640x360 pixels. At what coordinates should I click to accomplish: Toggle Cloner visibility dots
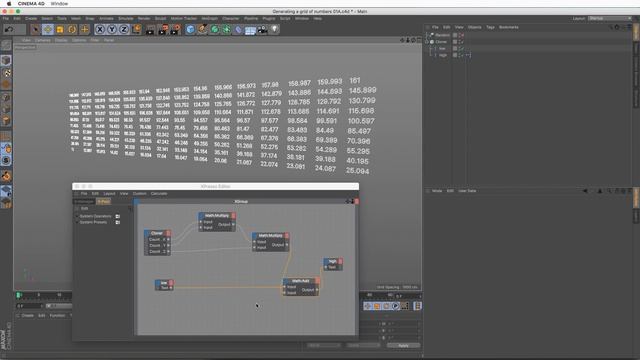(x=459, y=42)
